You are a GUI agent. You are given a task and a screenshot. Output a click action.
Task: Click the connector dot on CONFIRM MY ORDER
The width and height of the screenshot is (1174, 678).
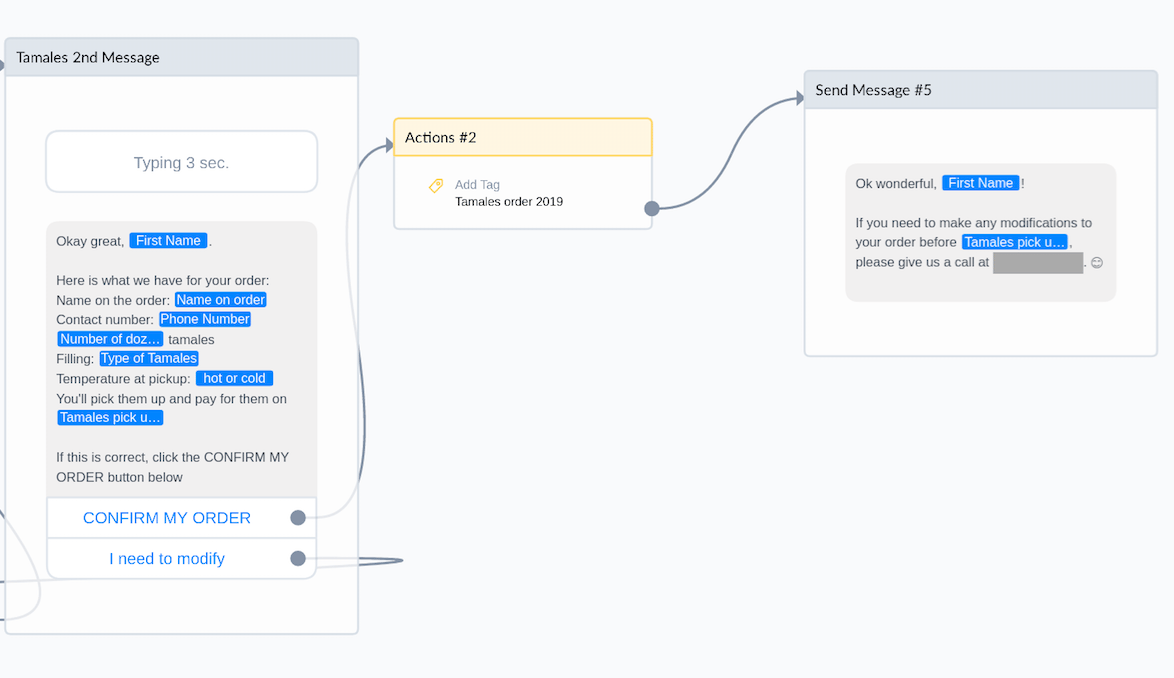pos(298,518)
